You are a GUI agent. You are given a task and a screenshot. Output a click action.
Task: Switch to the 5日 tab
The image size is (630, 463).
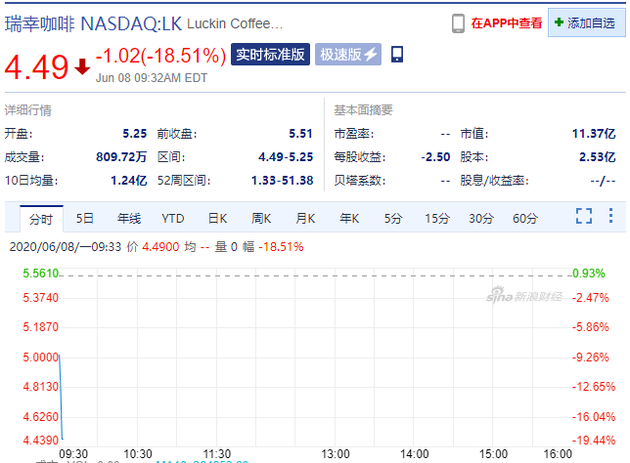tap(85, 219)
